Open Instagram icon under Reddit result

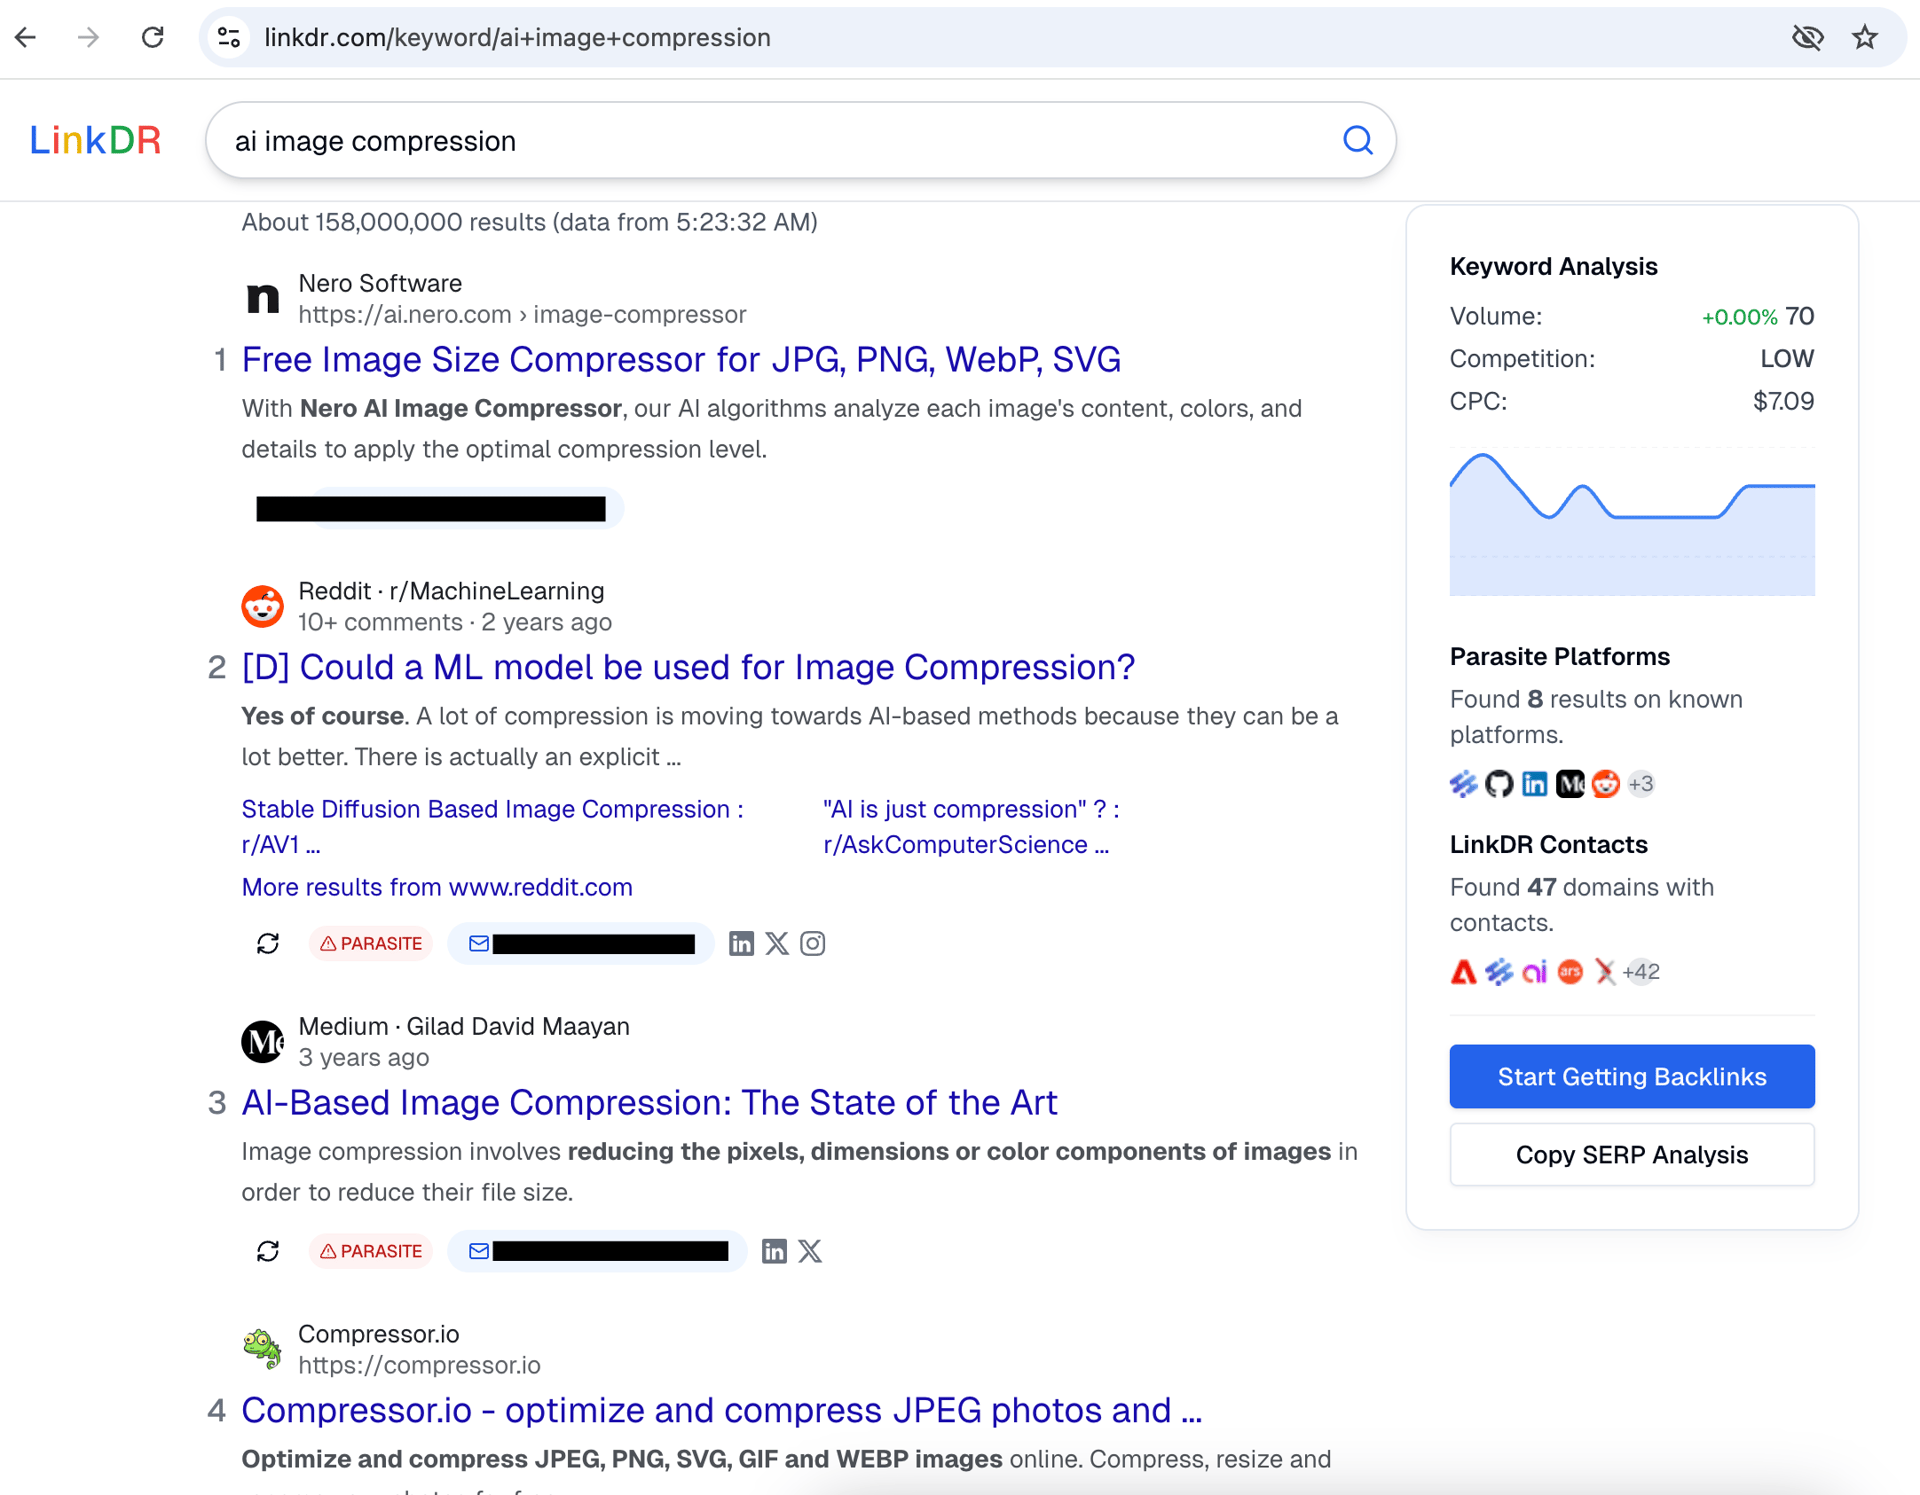coord(813,944)
